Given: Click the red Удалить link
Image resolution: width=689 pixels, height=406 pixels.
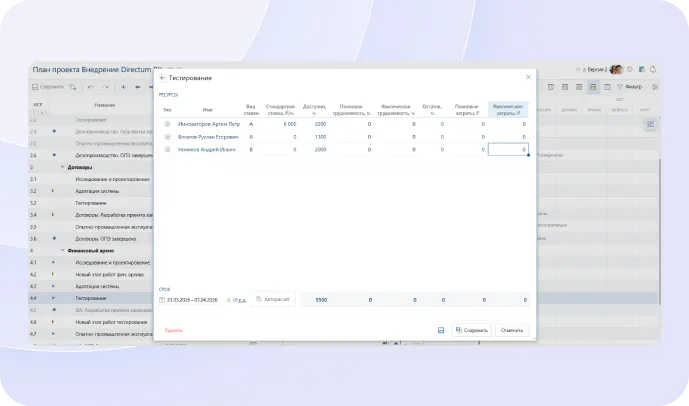Looking at the screenshot, I should (x=173, y=330).
